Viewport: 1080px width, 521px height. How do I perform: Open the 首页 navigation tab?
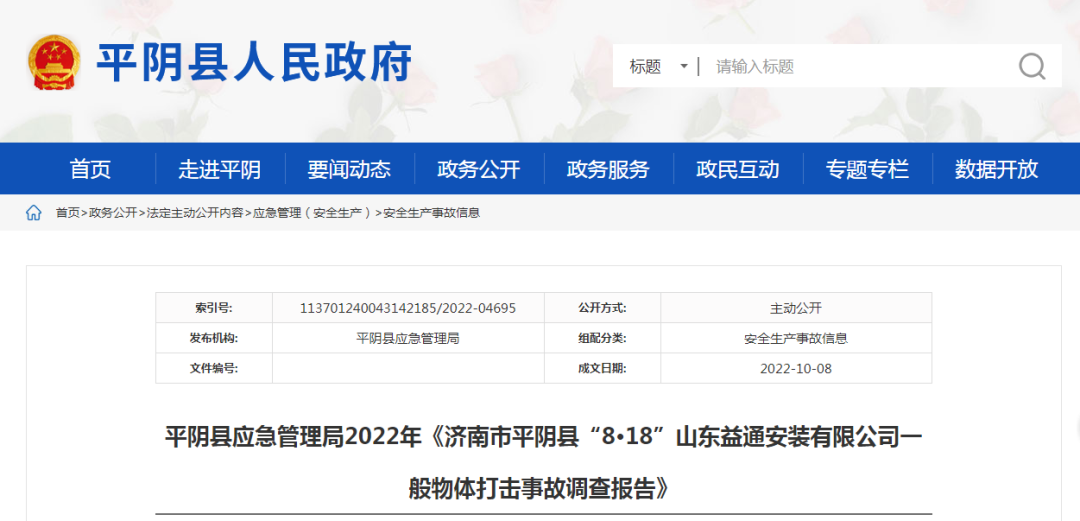pyautogui.click(x=90, y=169)
